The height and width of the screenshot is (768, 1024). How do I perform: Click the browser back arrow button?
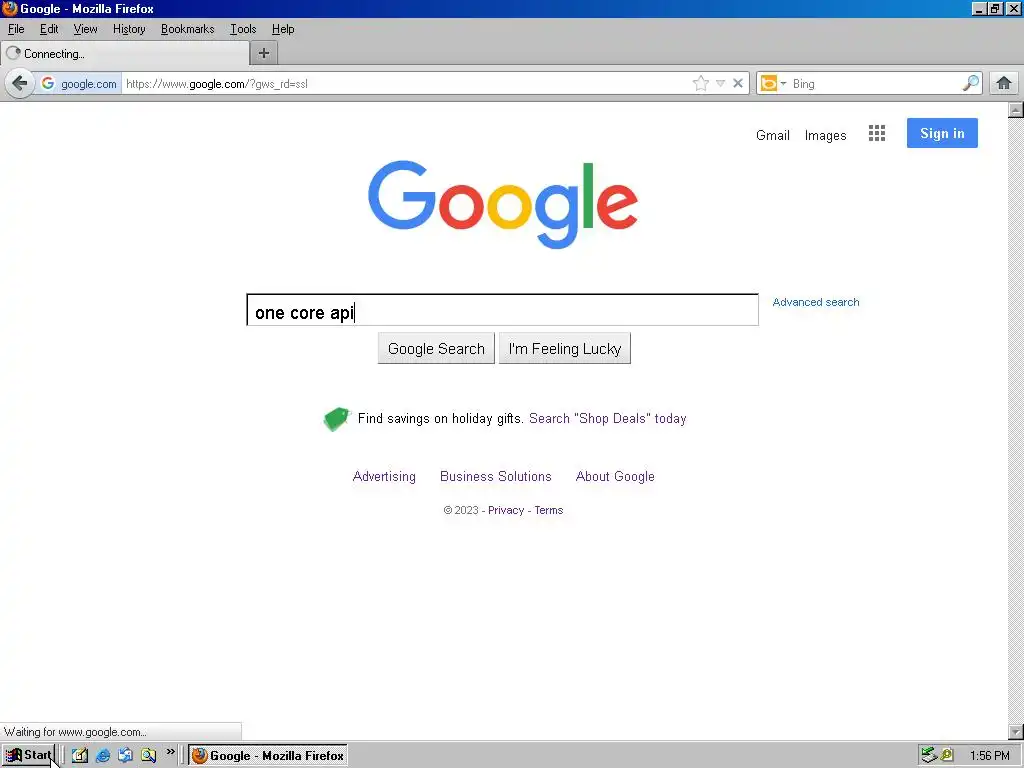[x=20, y=84]
